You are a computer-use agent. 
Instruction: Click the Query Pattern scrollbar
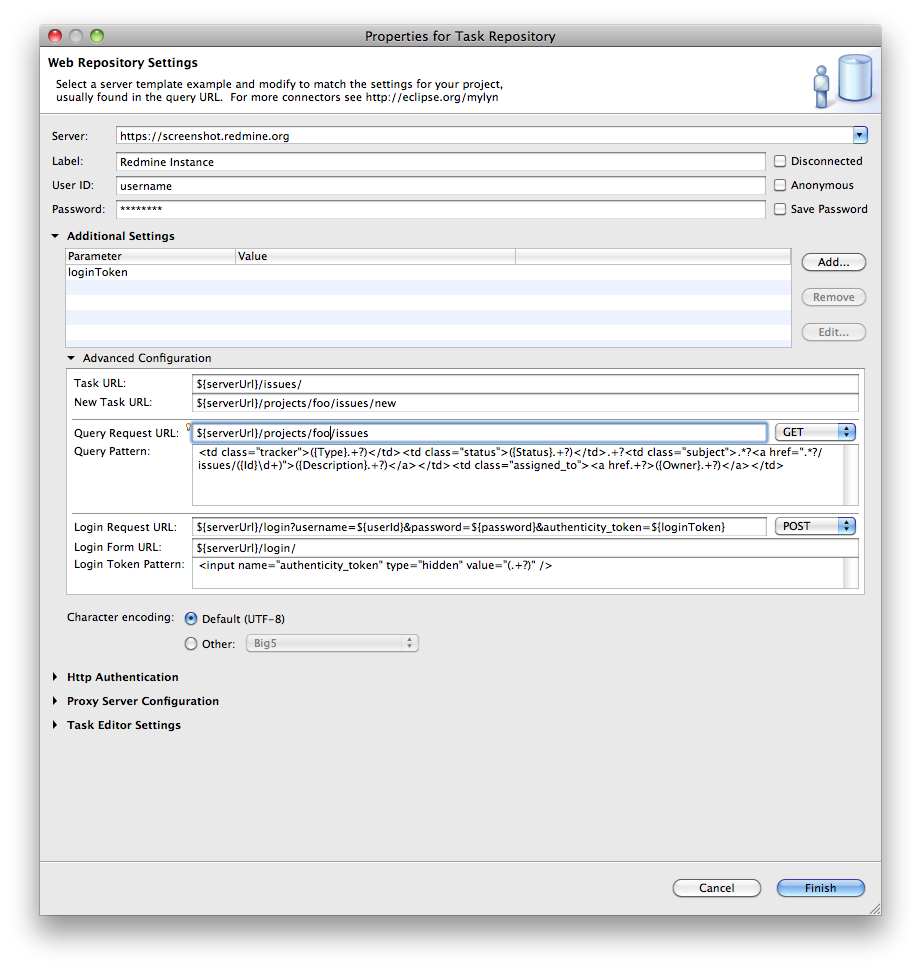(x=851, y=475)
